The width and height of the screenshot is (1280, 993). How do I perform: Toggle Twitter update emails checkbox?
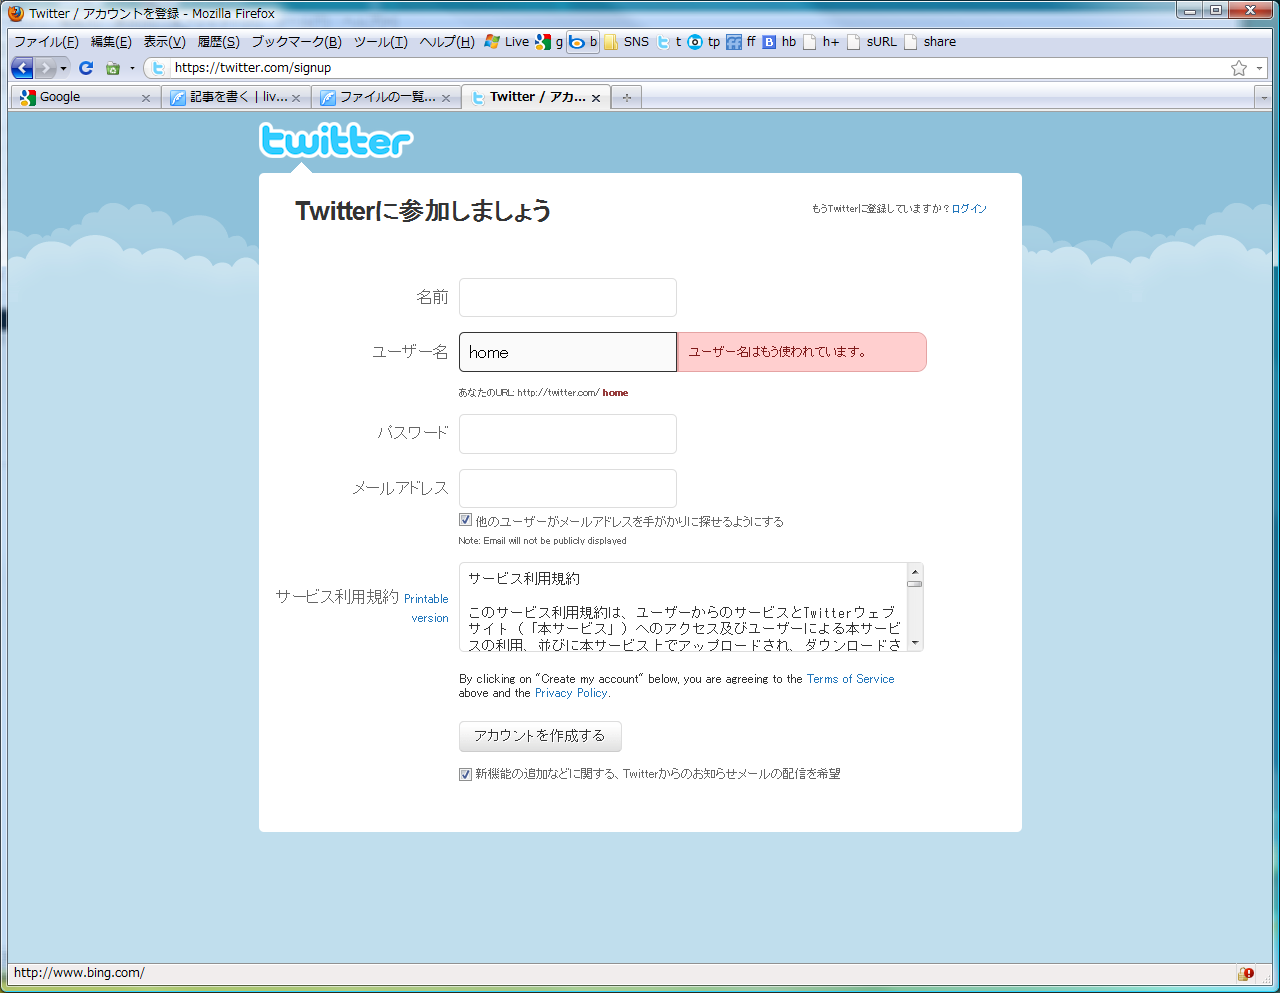pos(465,774)
